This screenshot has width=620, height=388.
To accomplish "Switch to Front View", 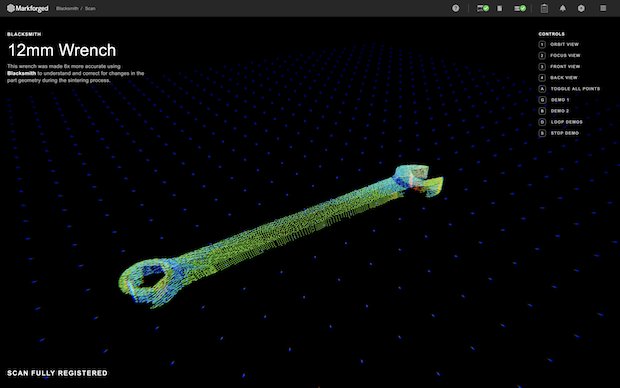I will 560,67.
